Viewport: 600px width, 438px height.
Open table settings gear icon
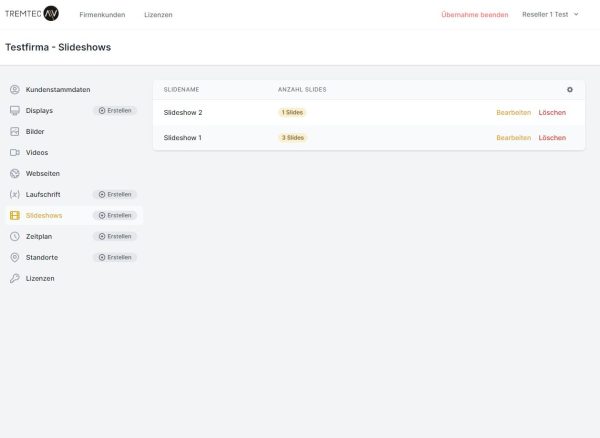coord(570,90)
